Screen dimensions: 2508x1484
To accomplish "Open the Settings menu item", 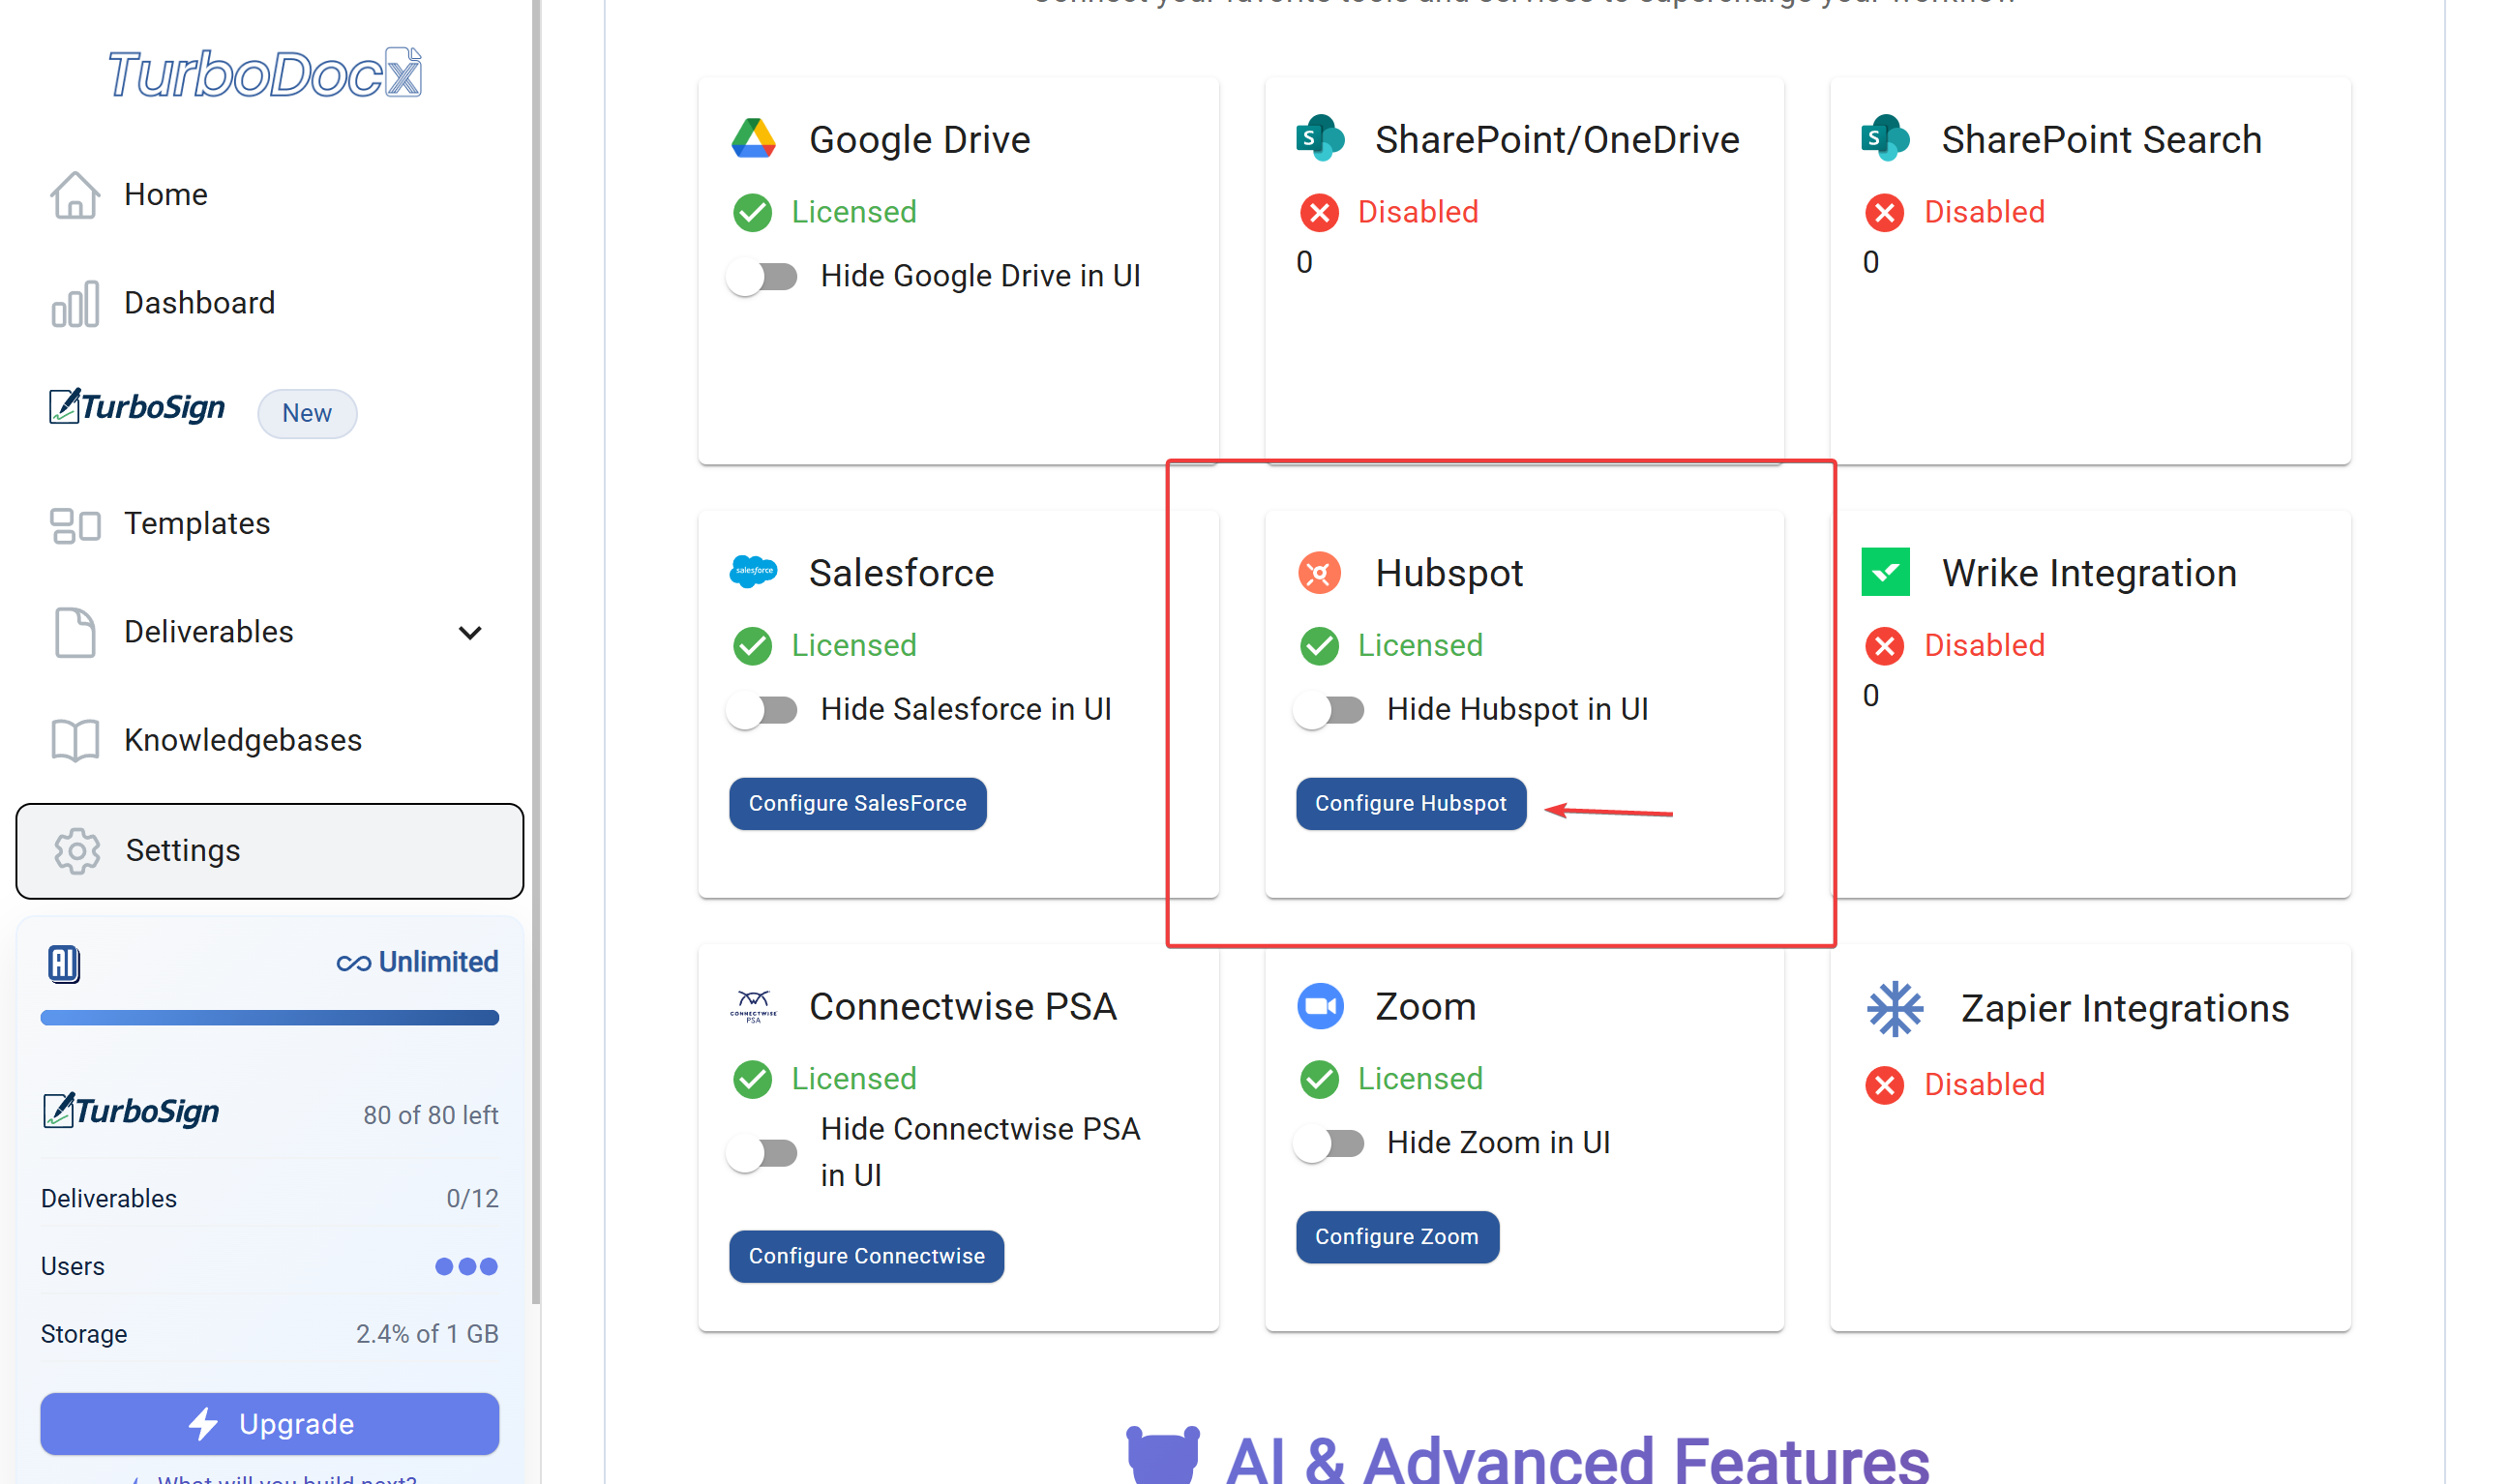I will (x=270, y=851).
